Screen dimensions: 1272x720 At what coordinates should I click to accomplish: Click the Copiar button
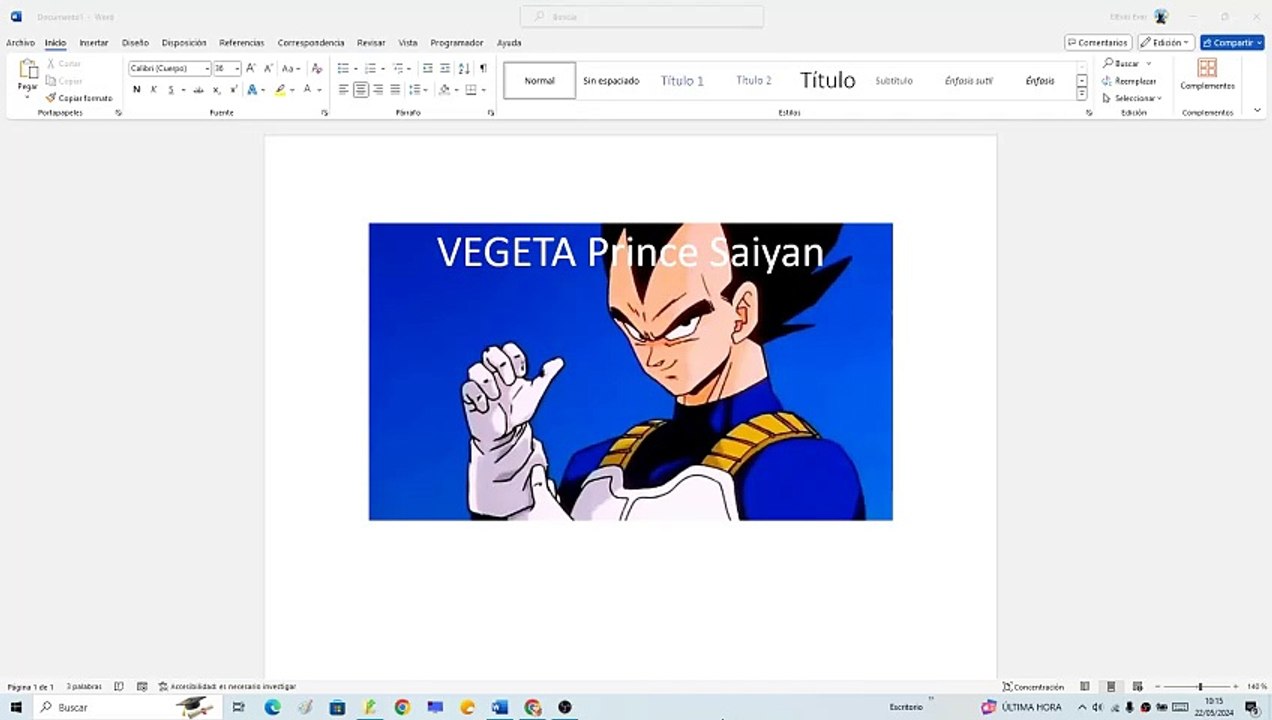point(64,81)
